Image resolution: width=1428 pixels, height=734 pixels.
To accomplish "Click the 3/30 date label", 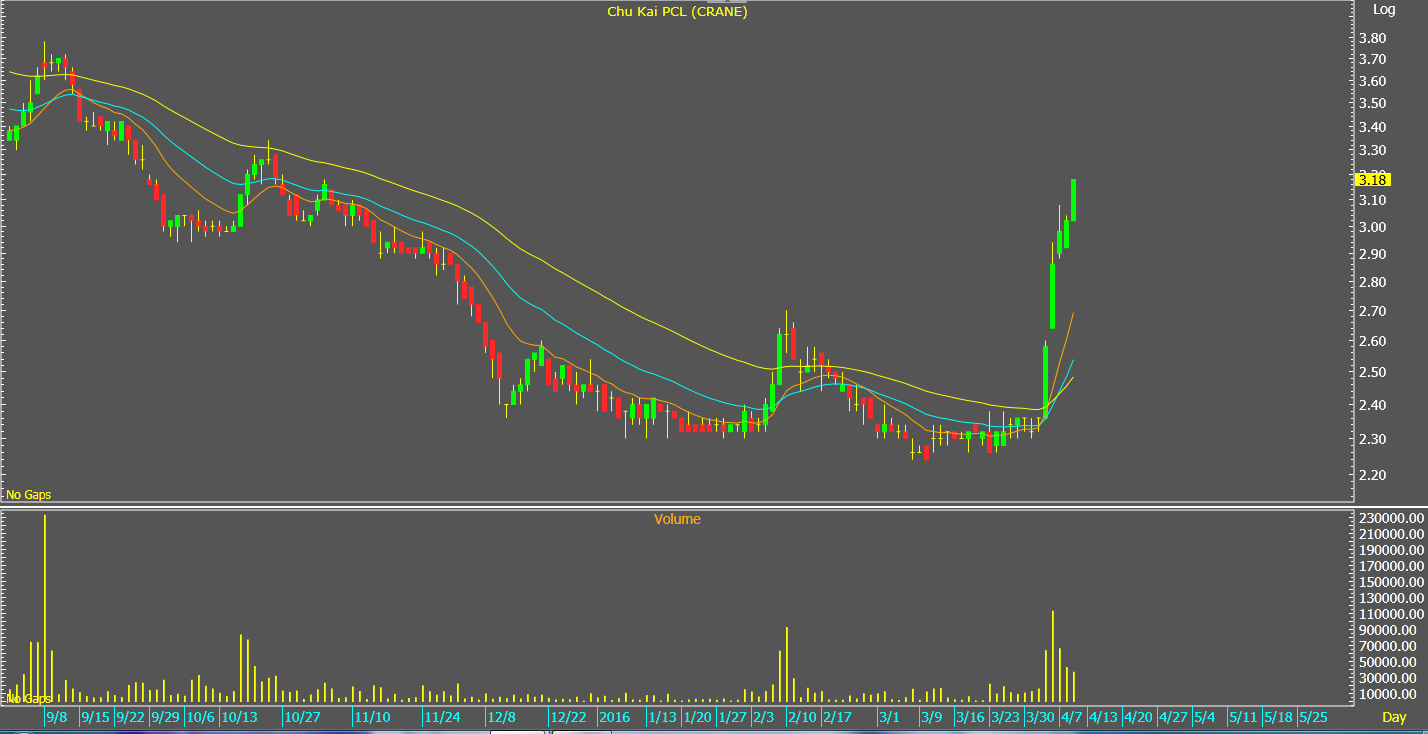I will [x=1041, y=717].
